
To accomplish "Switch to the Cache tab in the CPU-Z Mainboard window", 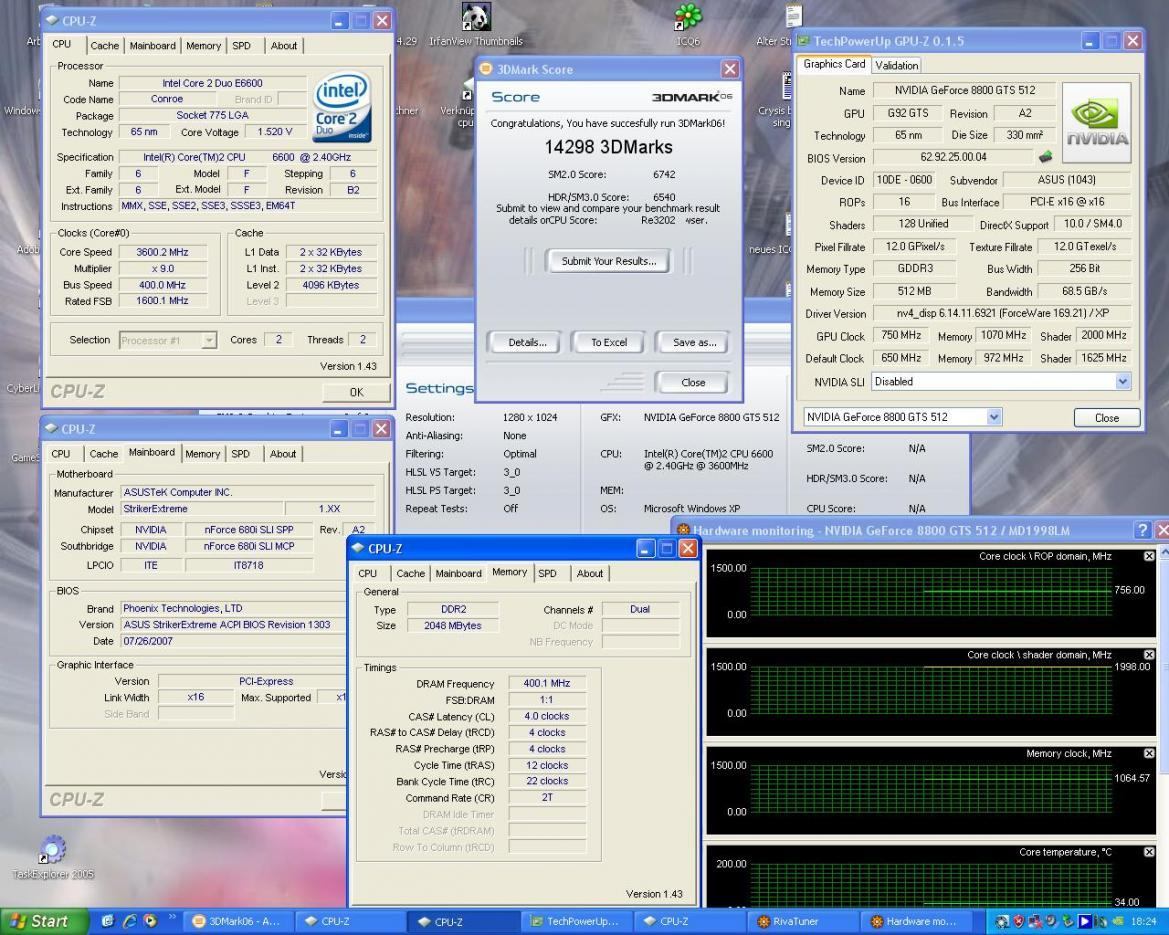I will pos(104,454).
